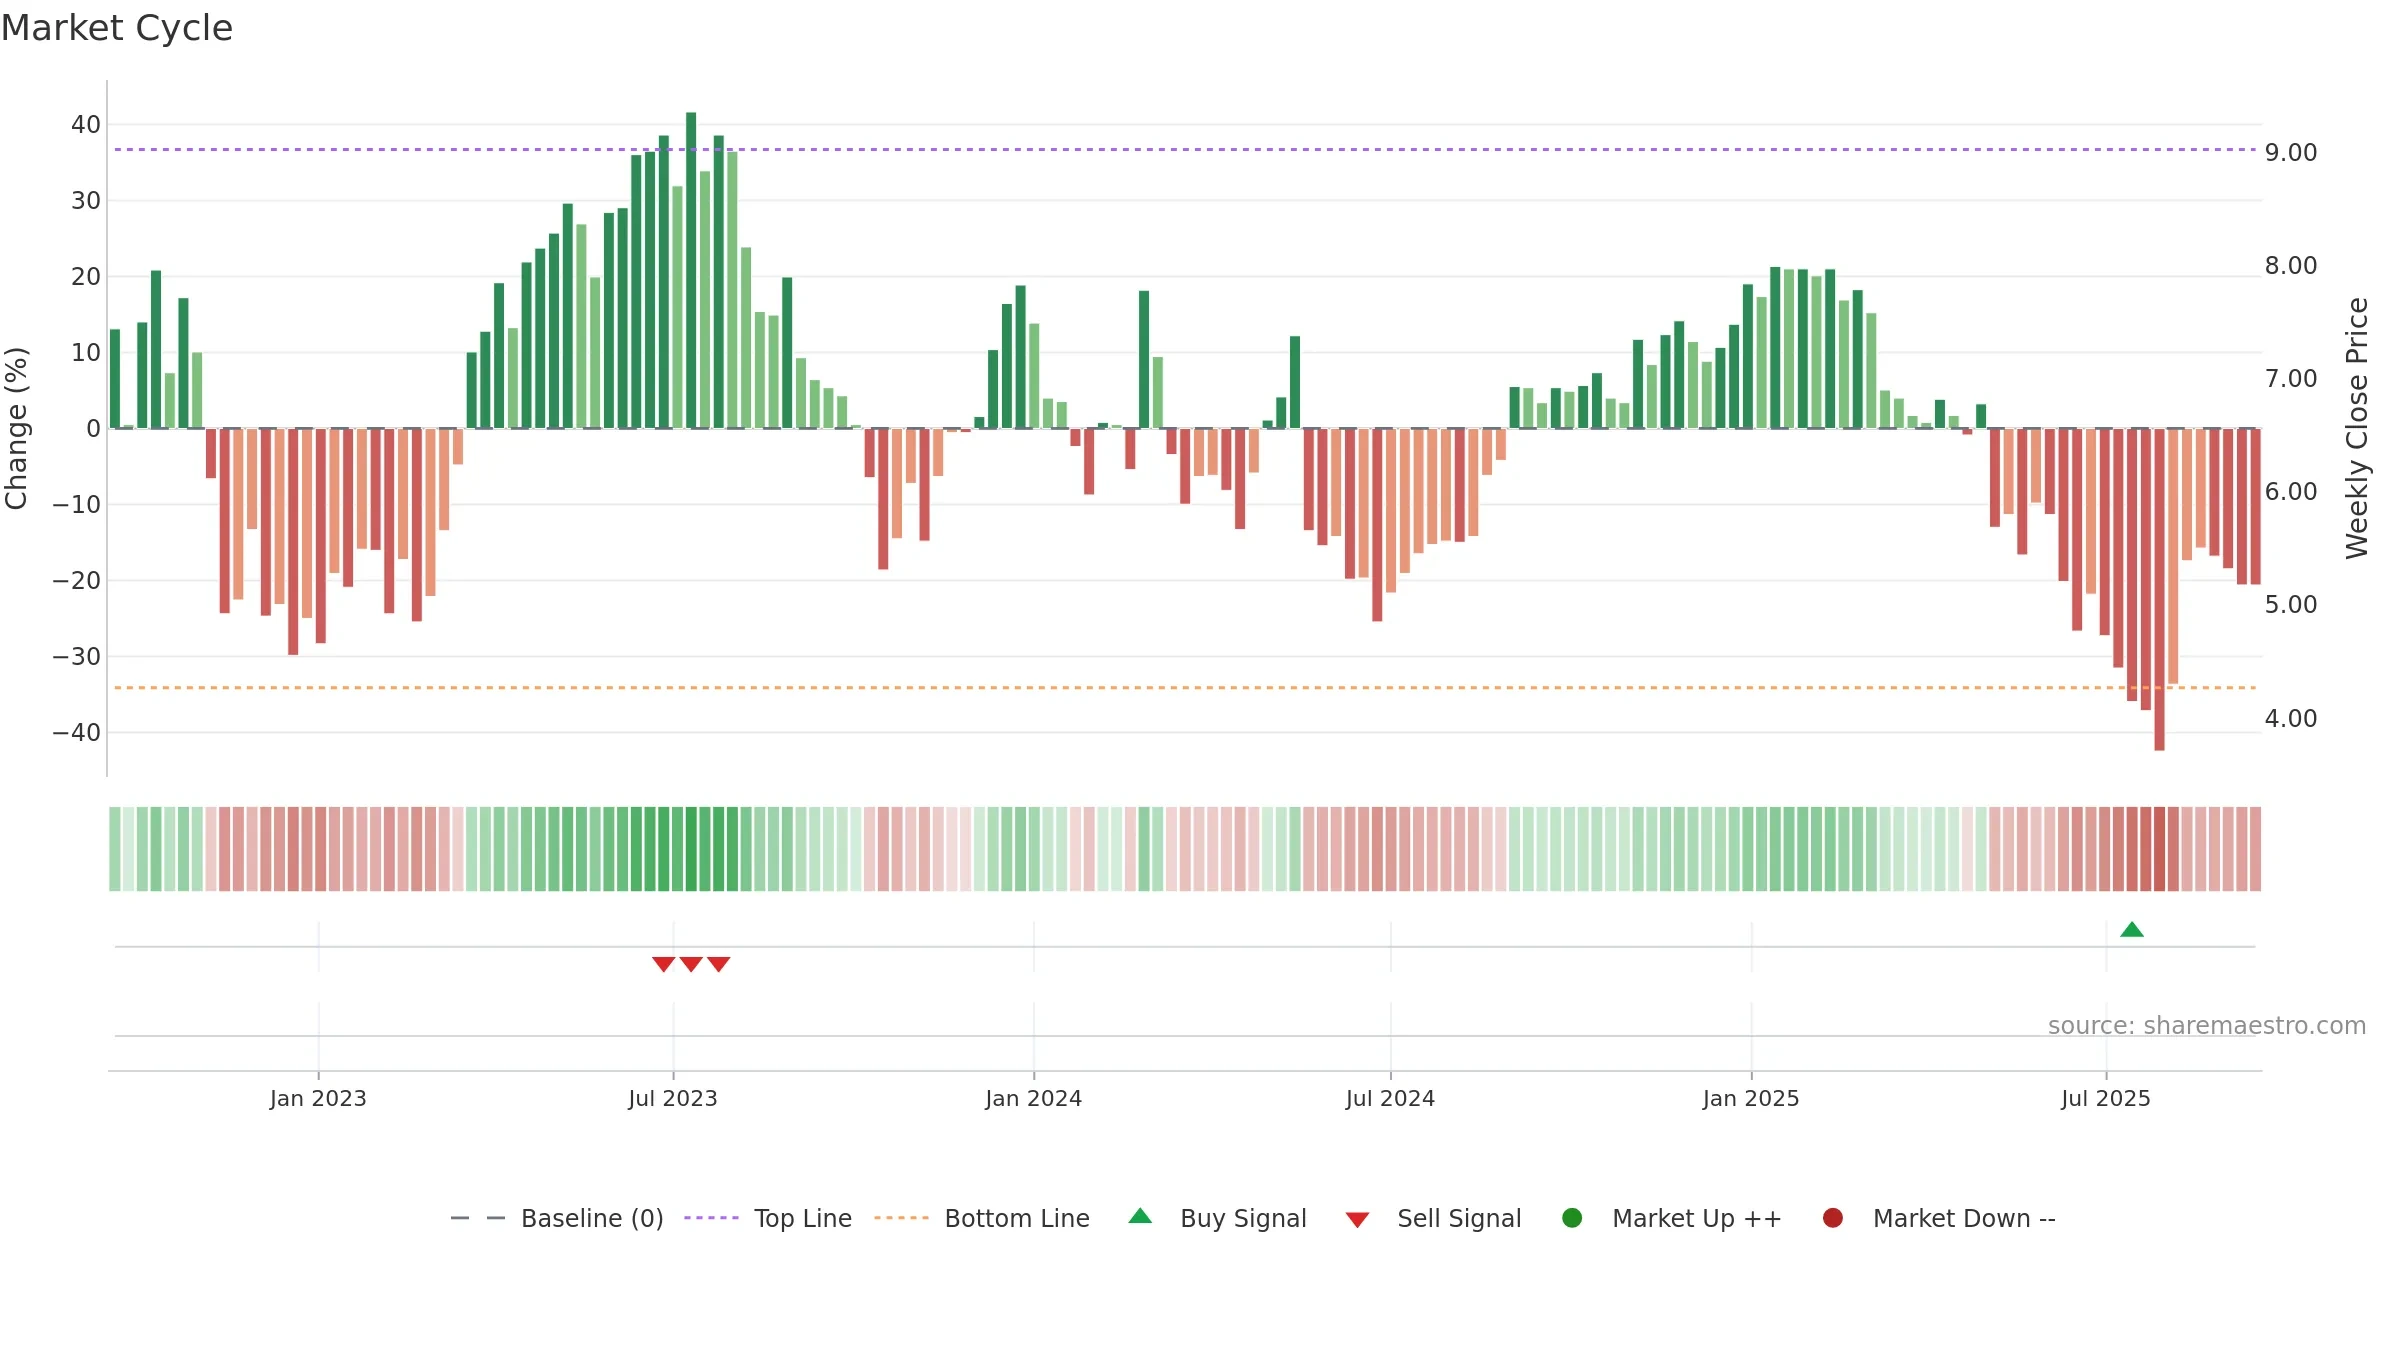
Task: Click the purple dotted Top Line legend swatch
Action: tap(711, 1218)
